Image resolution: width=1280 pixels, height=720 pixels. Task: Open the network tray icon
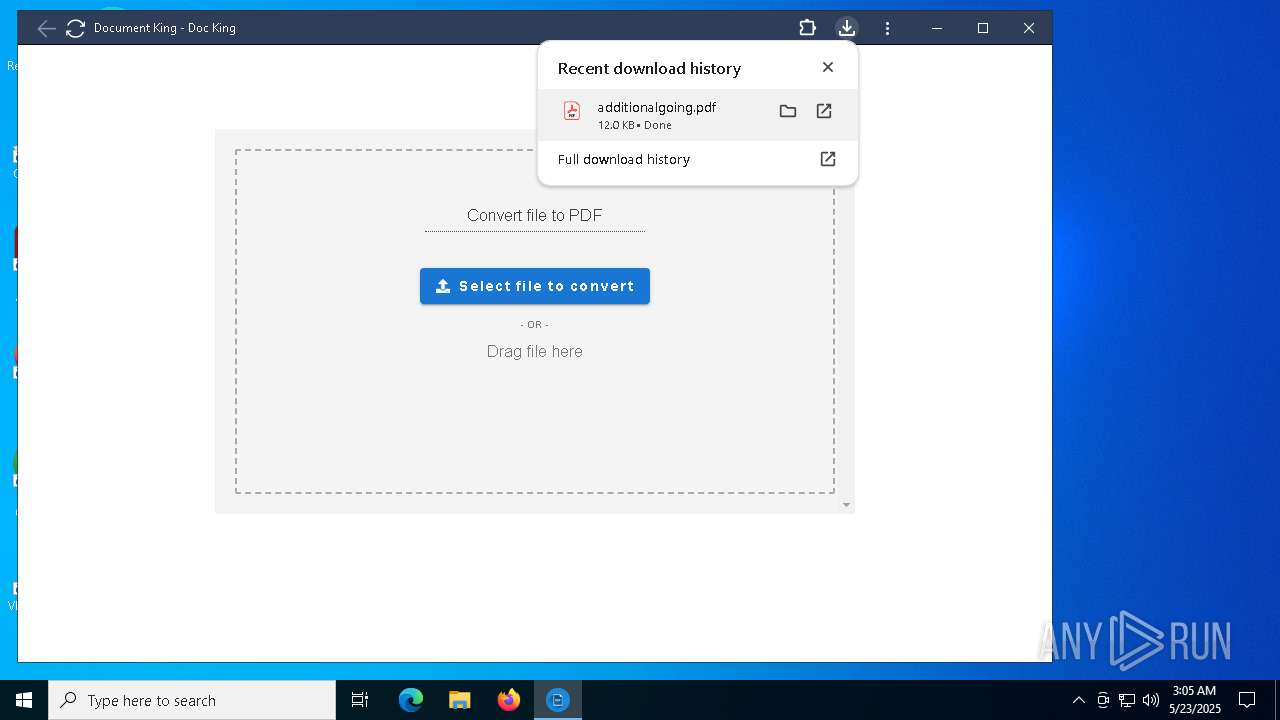[1127, 700]
